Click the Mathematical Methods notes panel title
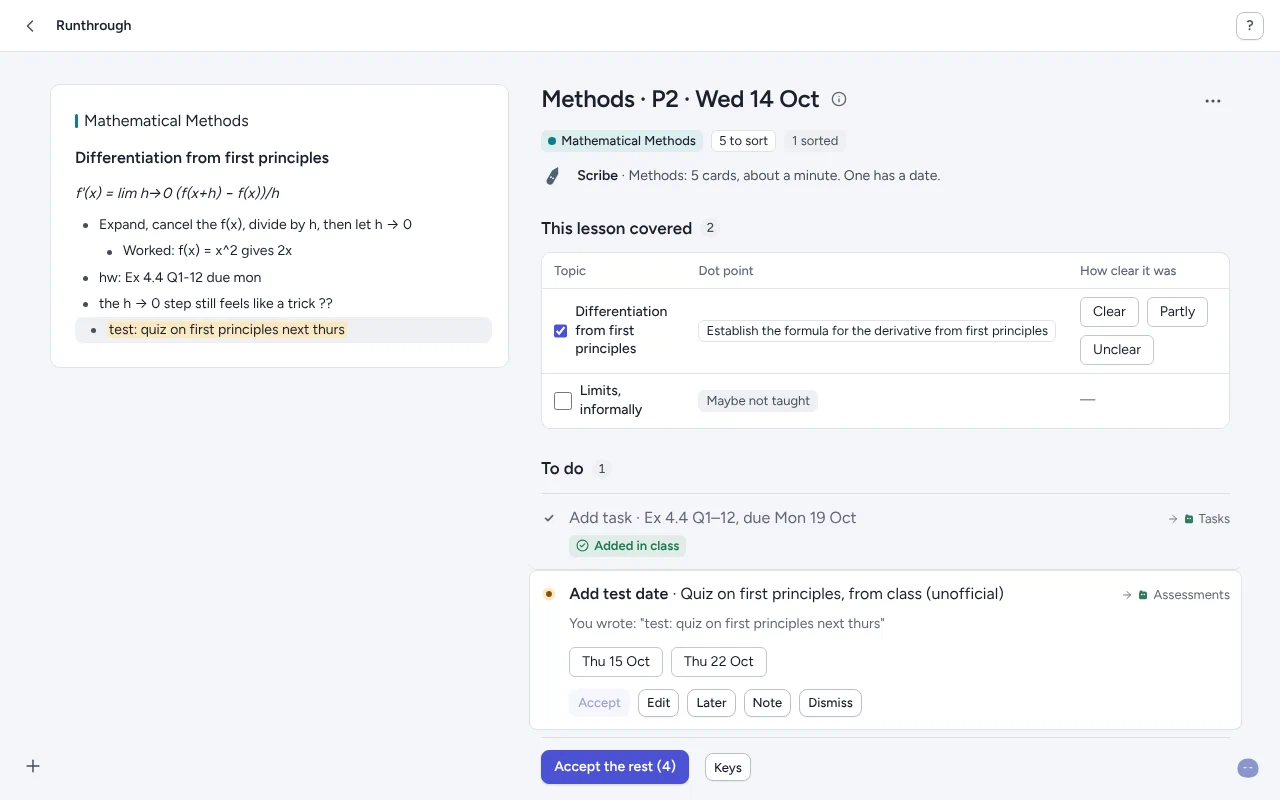This screenshot has width=1280, height=800. coord(166,121)
